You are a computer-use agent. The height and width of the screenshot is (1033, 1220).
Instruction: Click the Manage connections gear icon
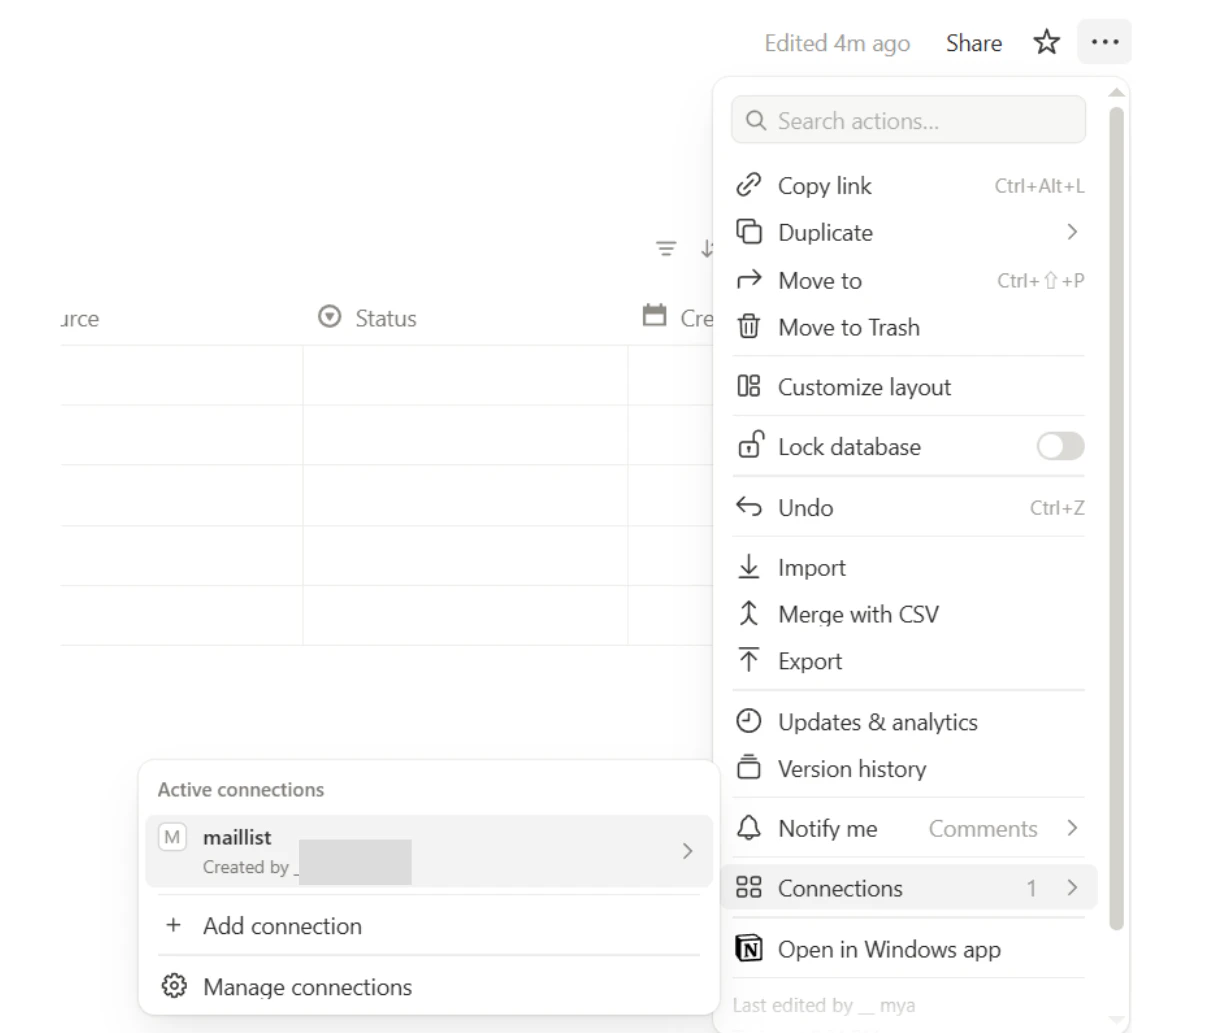pos(174,986)
